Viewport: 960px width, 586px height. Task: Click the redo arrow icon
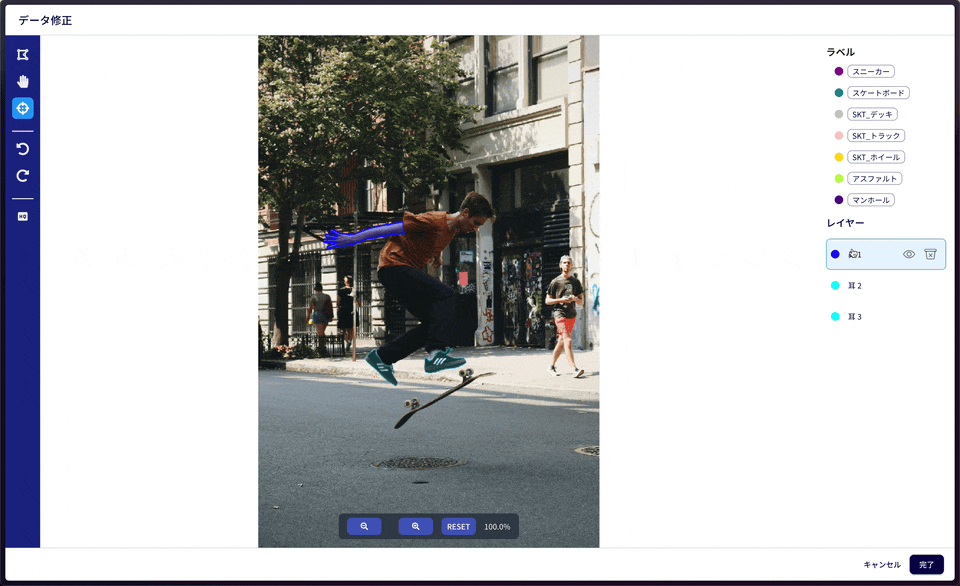[22, 176]
